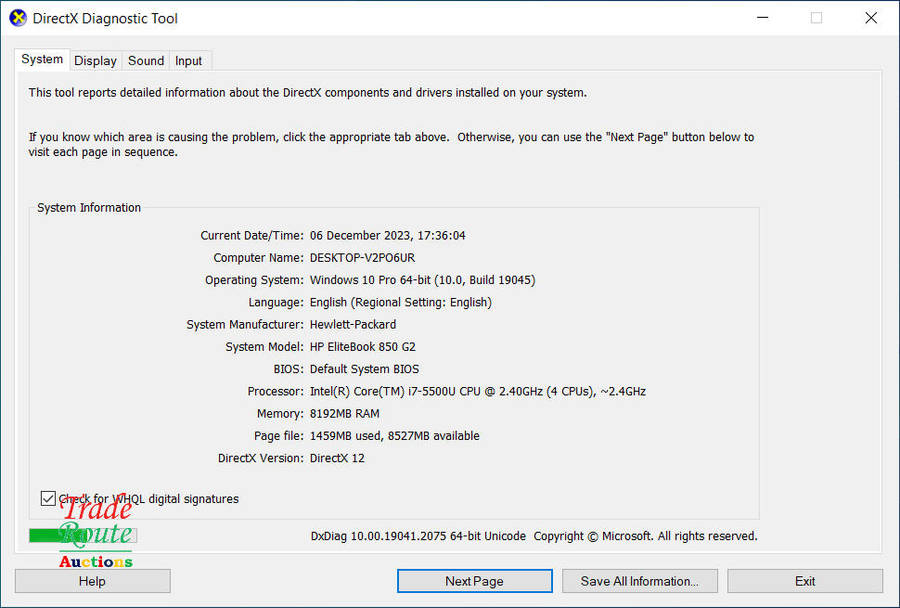Screen dimensions: 900x608
Task: Click the DxDiag version copyright text
Action: pos(534,536)
